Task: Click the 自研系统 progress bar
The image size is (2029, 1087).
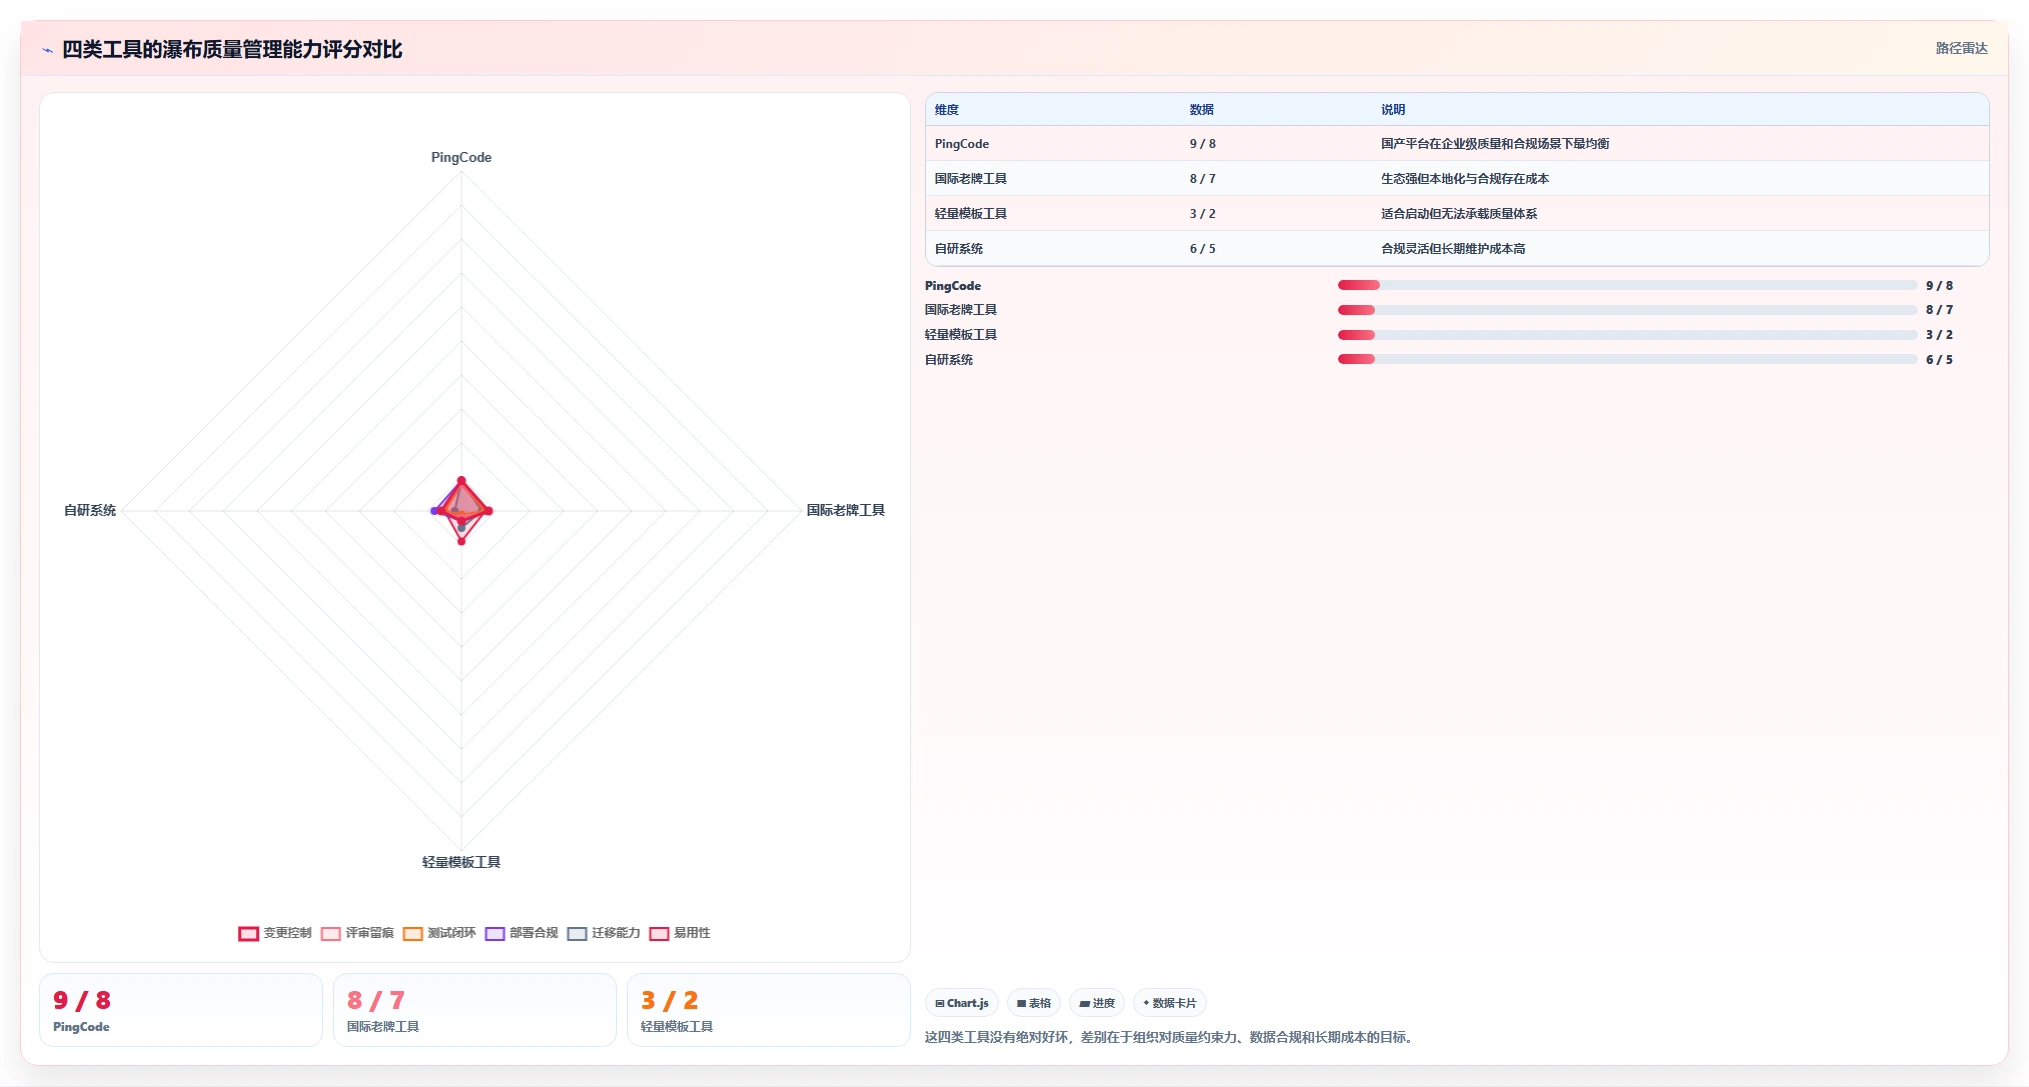Action: tap(1627, 360)
